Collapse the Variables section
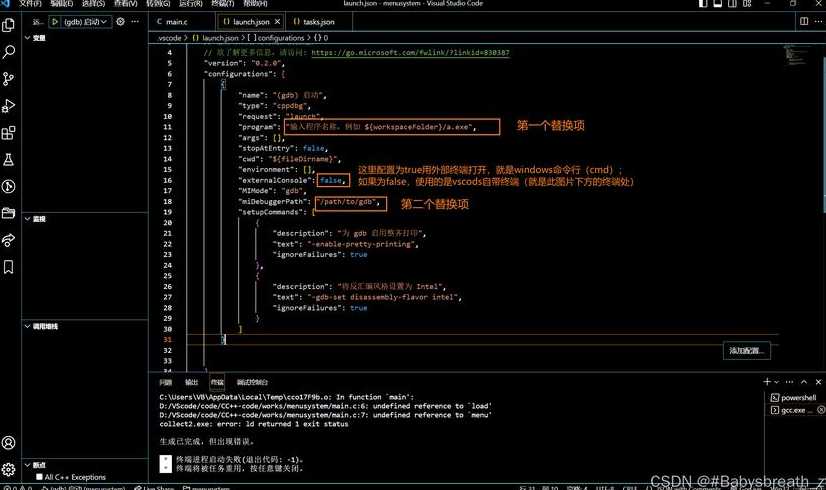The height and width of the screenshot is (490, 826). pos(27,38)
